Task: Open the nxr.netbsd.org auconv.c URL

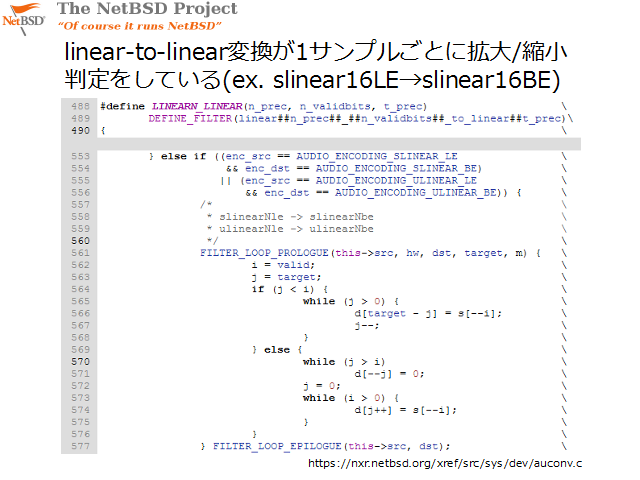Action: pyautogui.click(x=445, y=463)
